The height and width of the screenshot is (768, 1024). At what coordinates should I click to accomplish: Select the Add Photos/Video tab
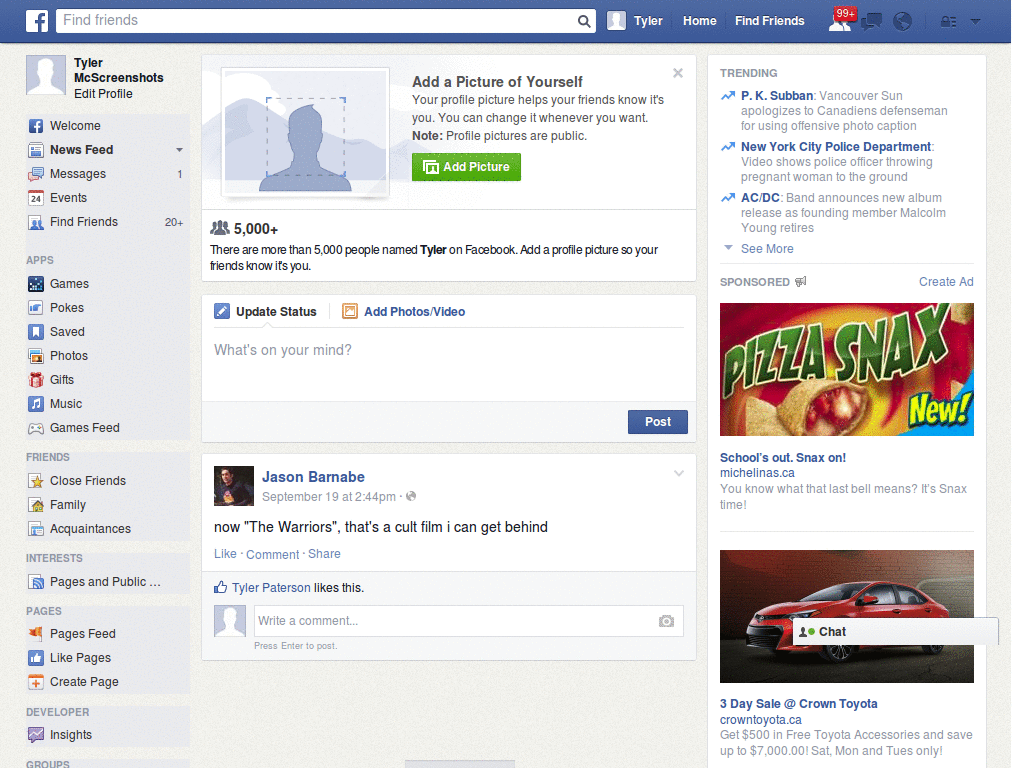pyautogui.click(x=404, y=312)
